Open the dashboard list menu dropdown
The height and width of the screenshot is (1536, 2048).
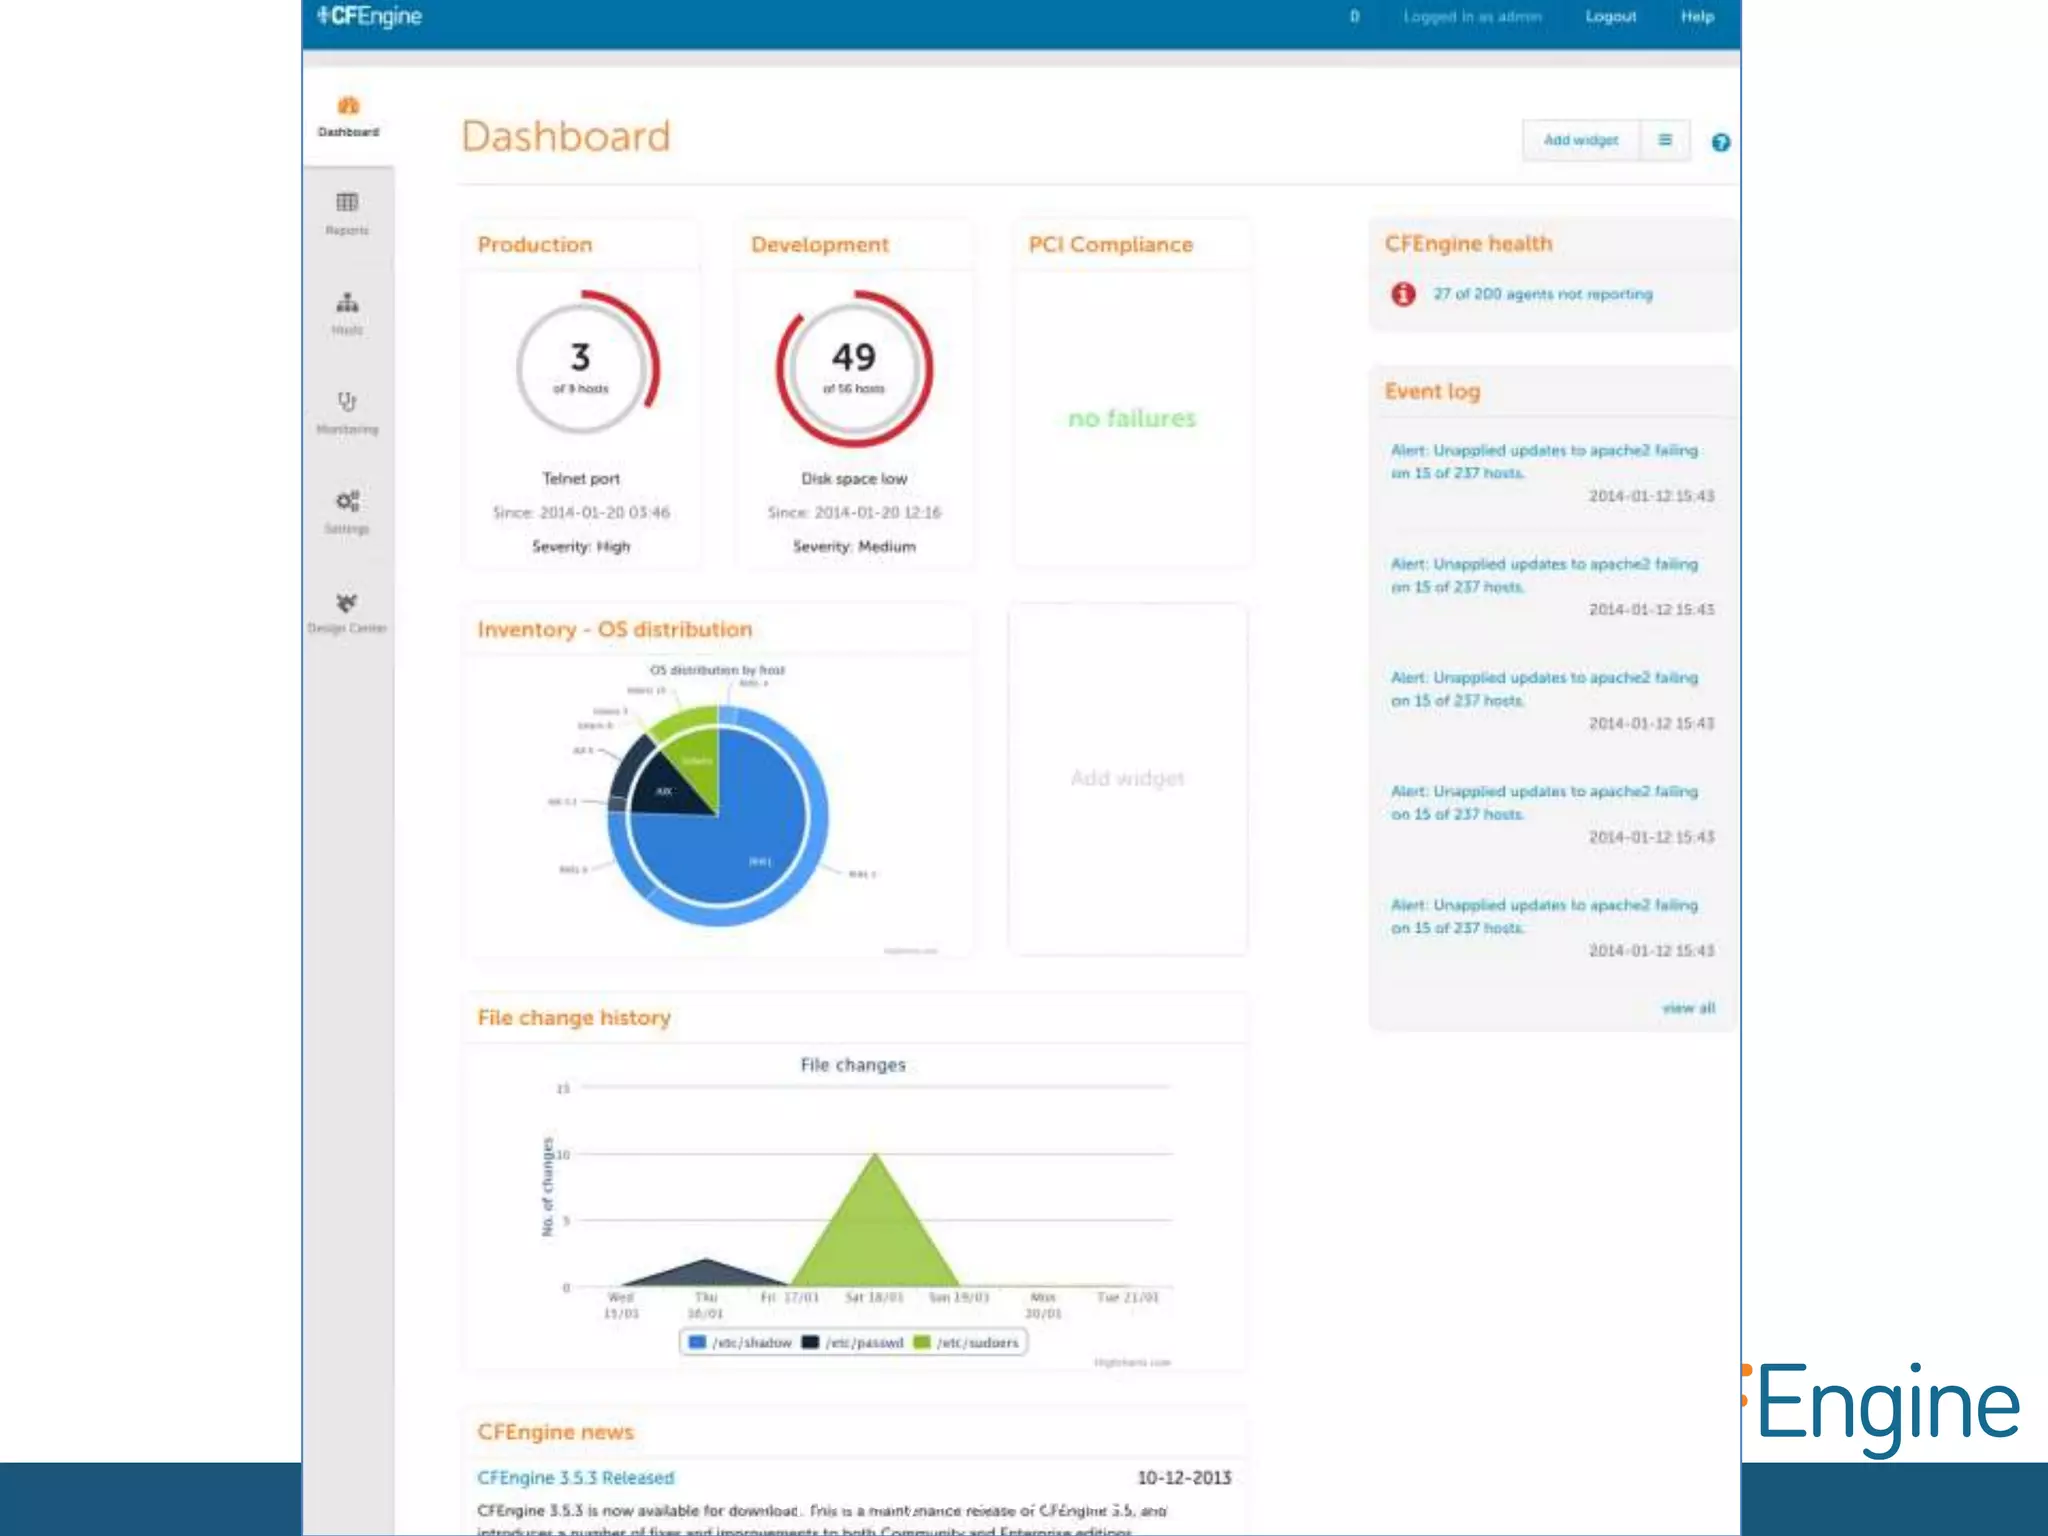click(1665, 140)
